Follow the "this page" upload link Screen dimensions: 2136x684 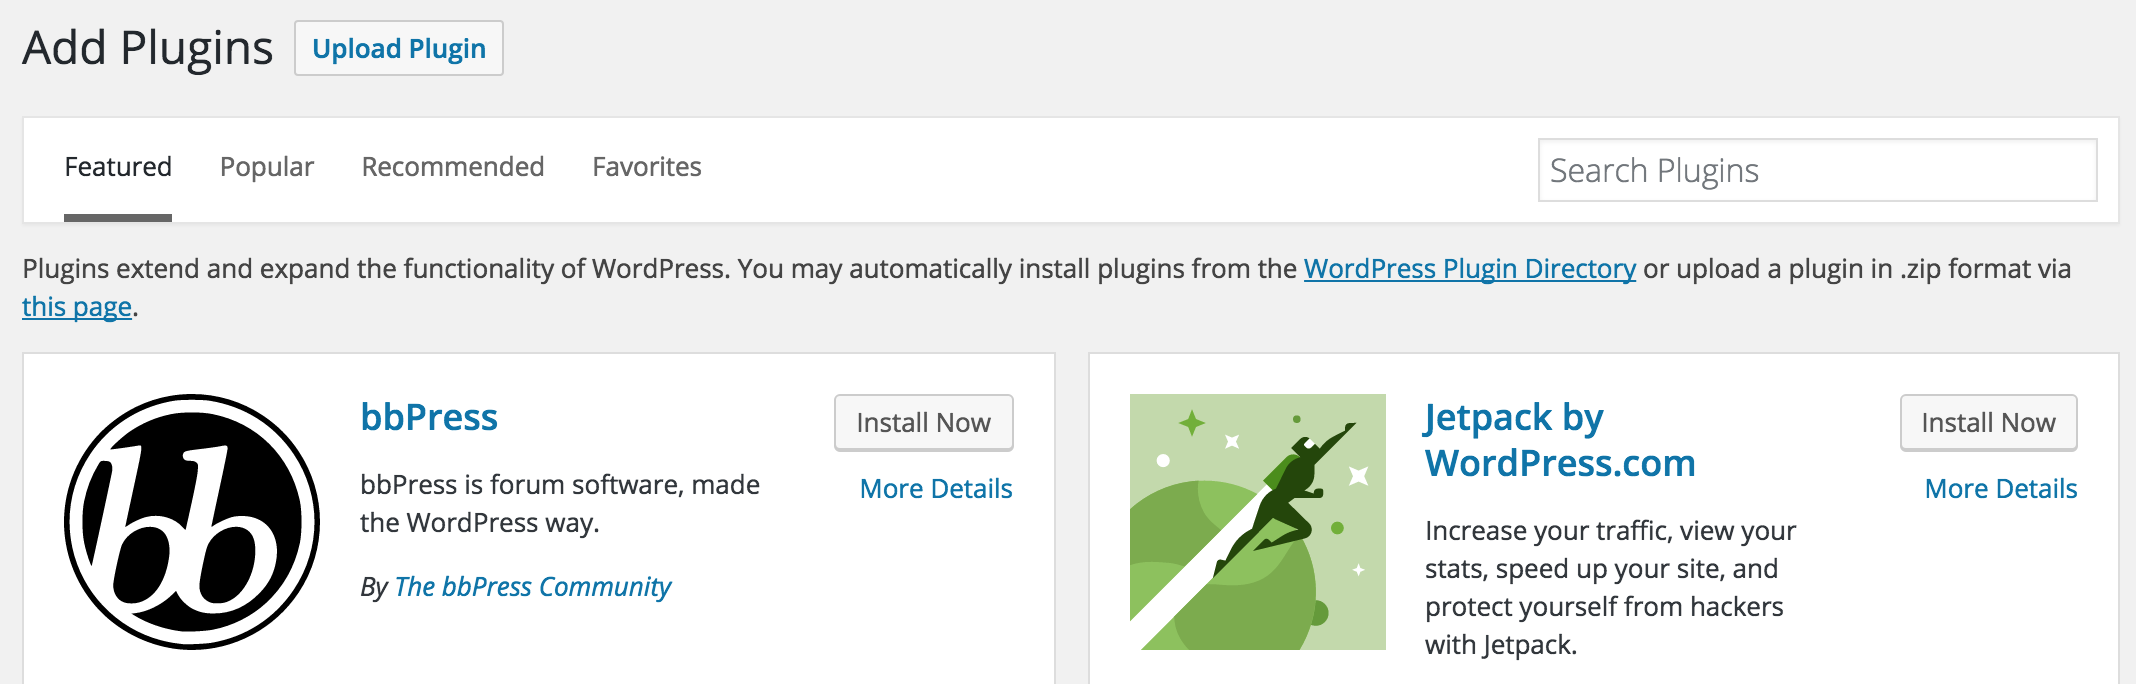[77, 307]
